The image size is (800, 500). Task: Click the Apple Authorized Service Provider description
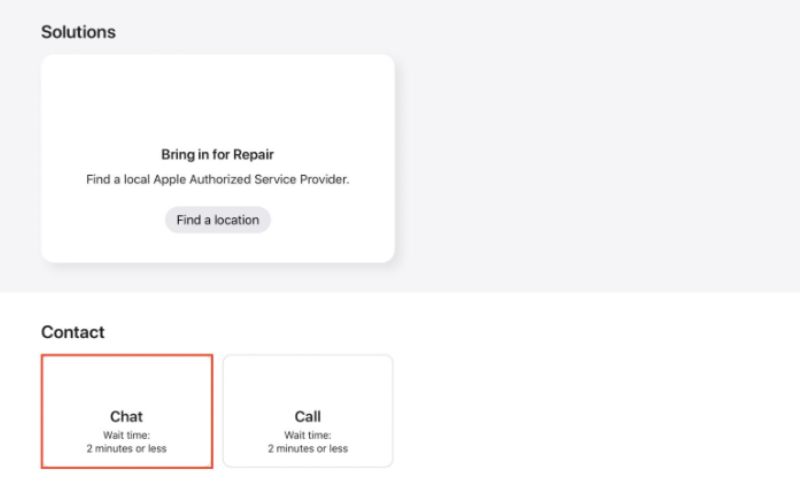pyautogui.click(x=217, y=180)
